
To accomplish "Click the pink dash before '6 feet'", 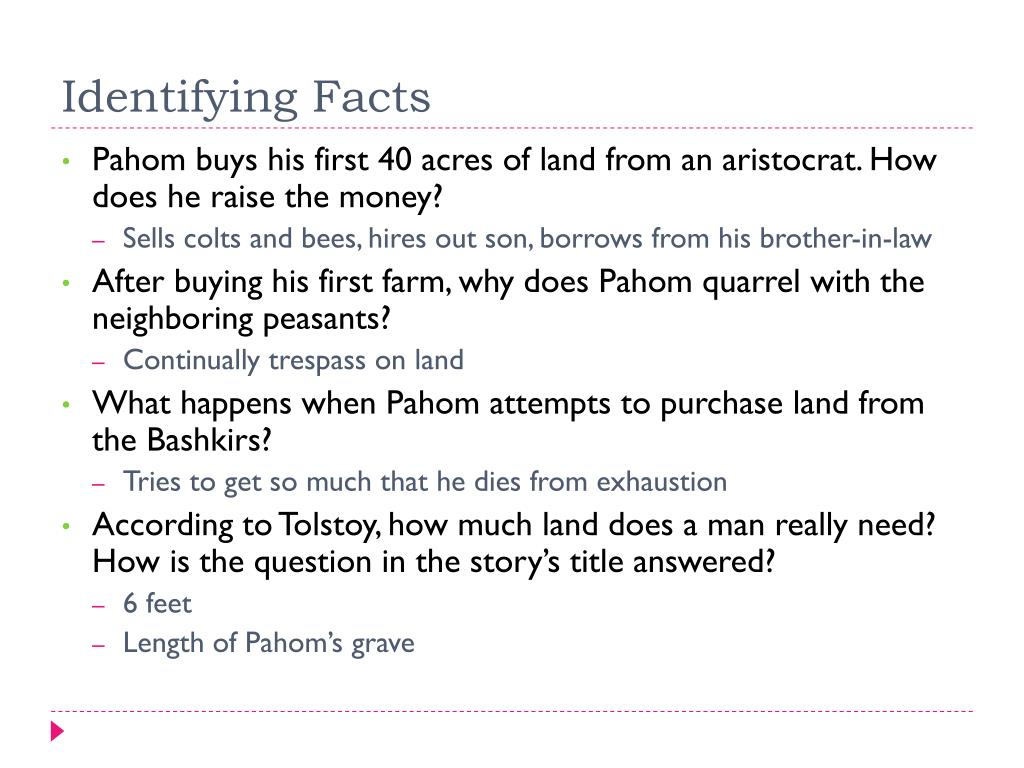I will click(x=99, y=605).
